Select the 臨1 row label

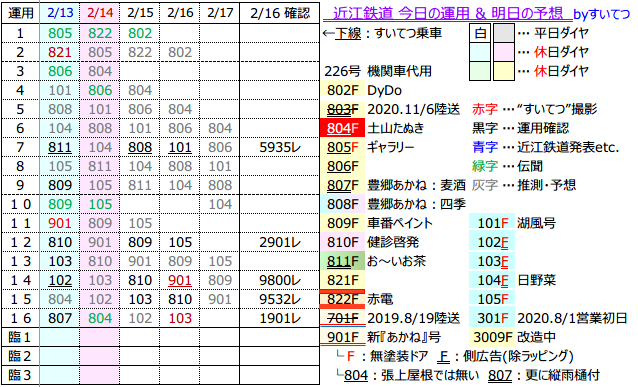click(x=20, y=337)
